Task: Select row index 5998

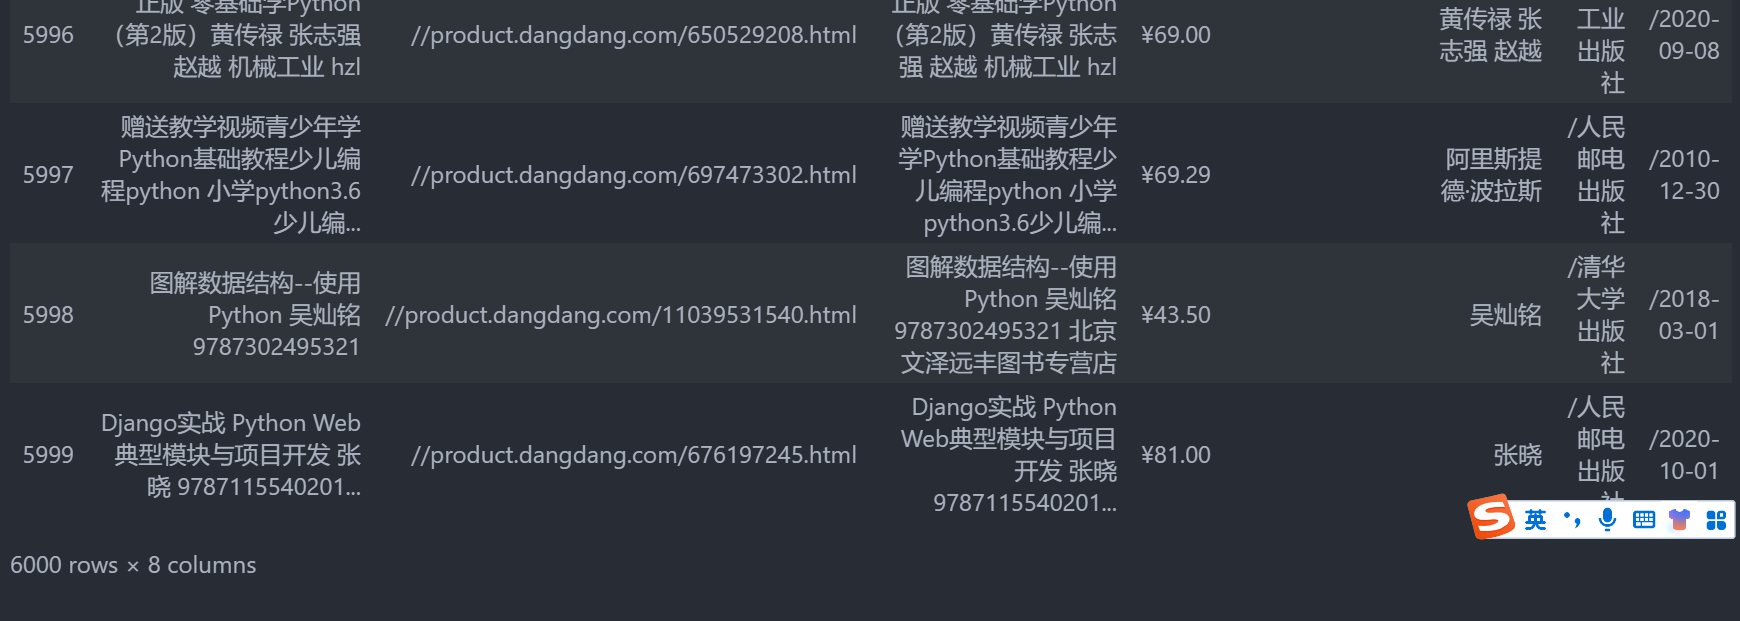Action: coord(48,315)
